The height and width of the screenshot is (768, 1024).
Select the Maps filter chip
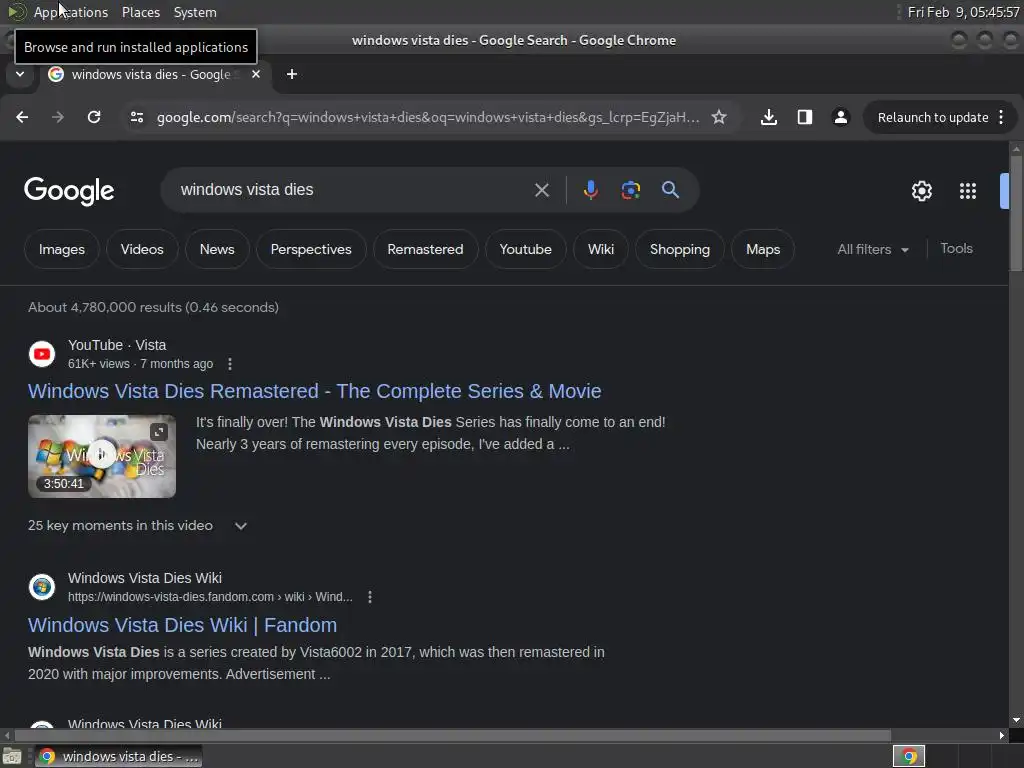pos(763,249)
